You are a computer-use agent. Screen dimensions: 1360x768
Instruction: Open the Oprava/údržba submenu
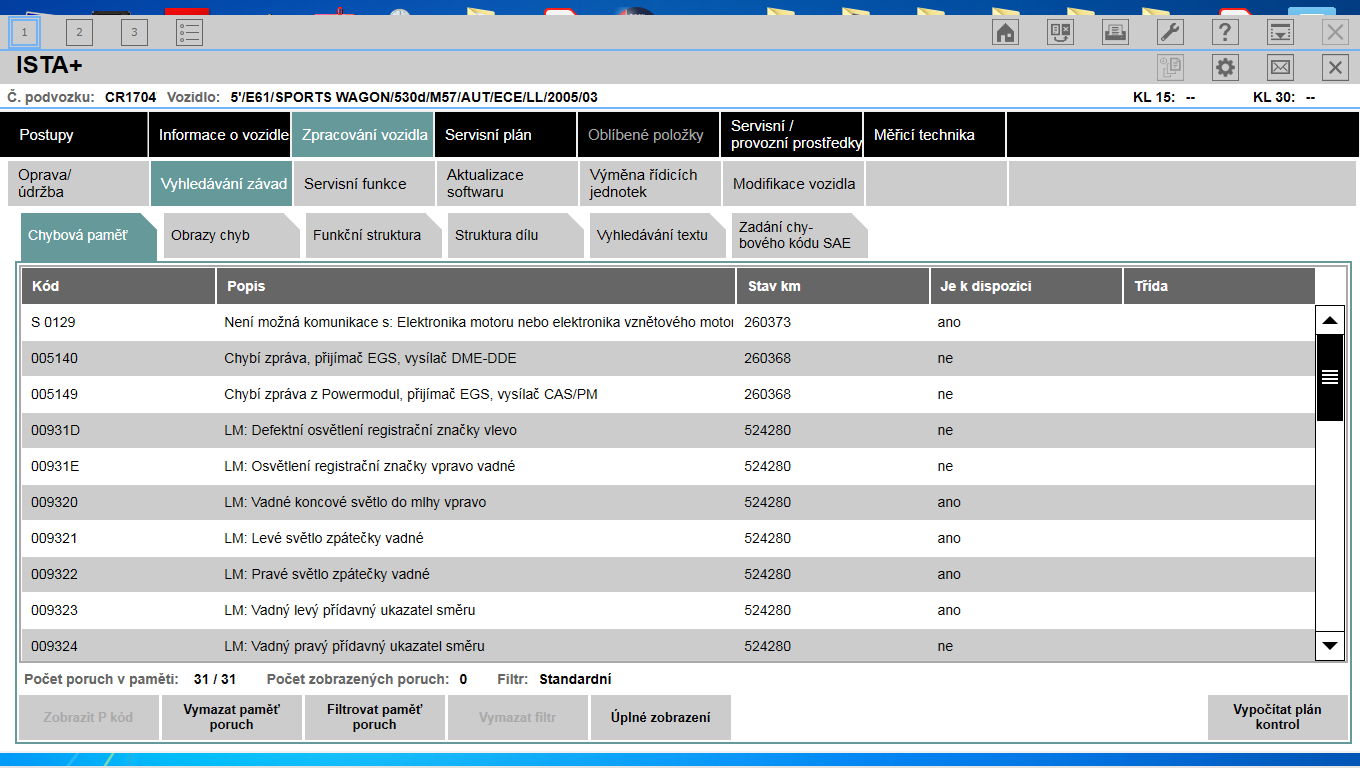point(77,183)
